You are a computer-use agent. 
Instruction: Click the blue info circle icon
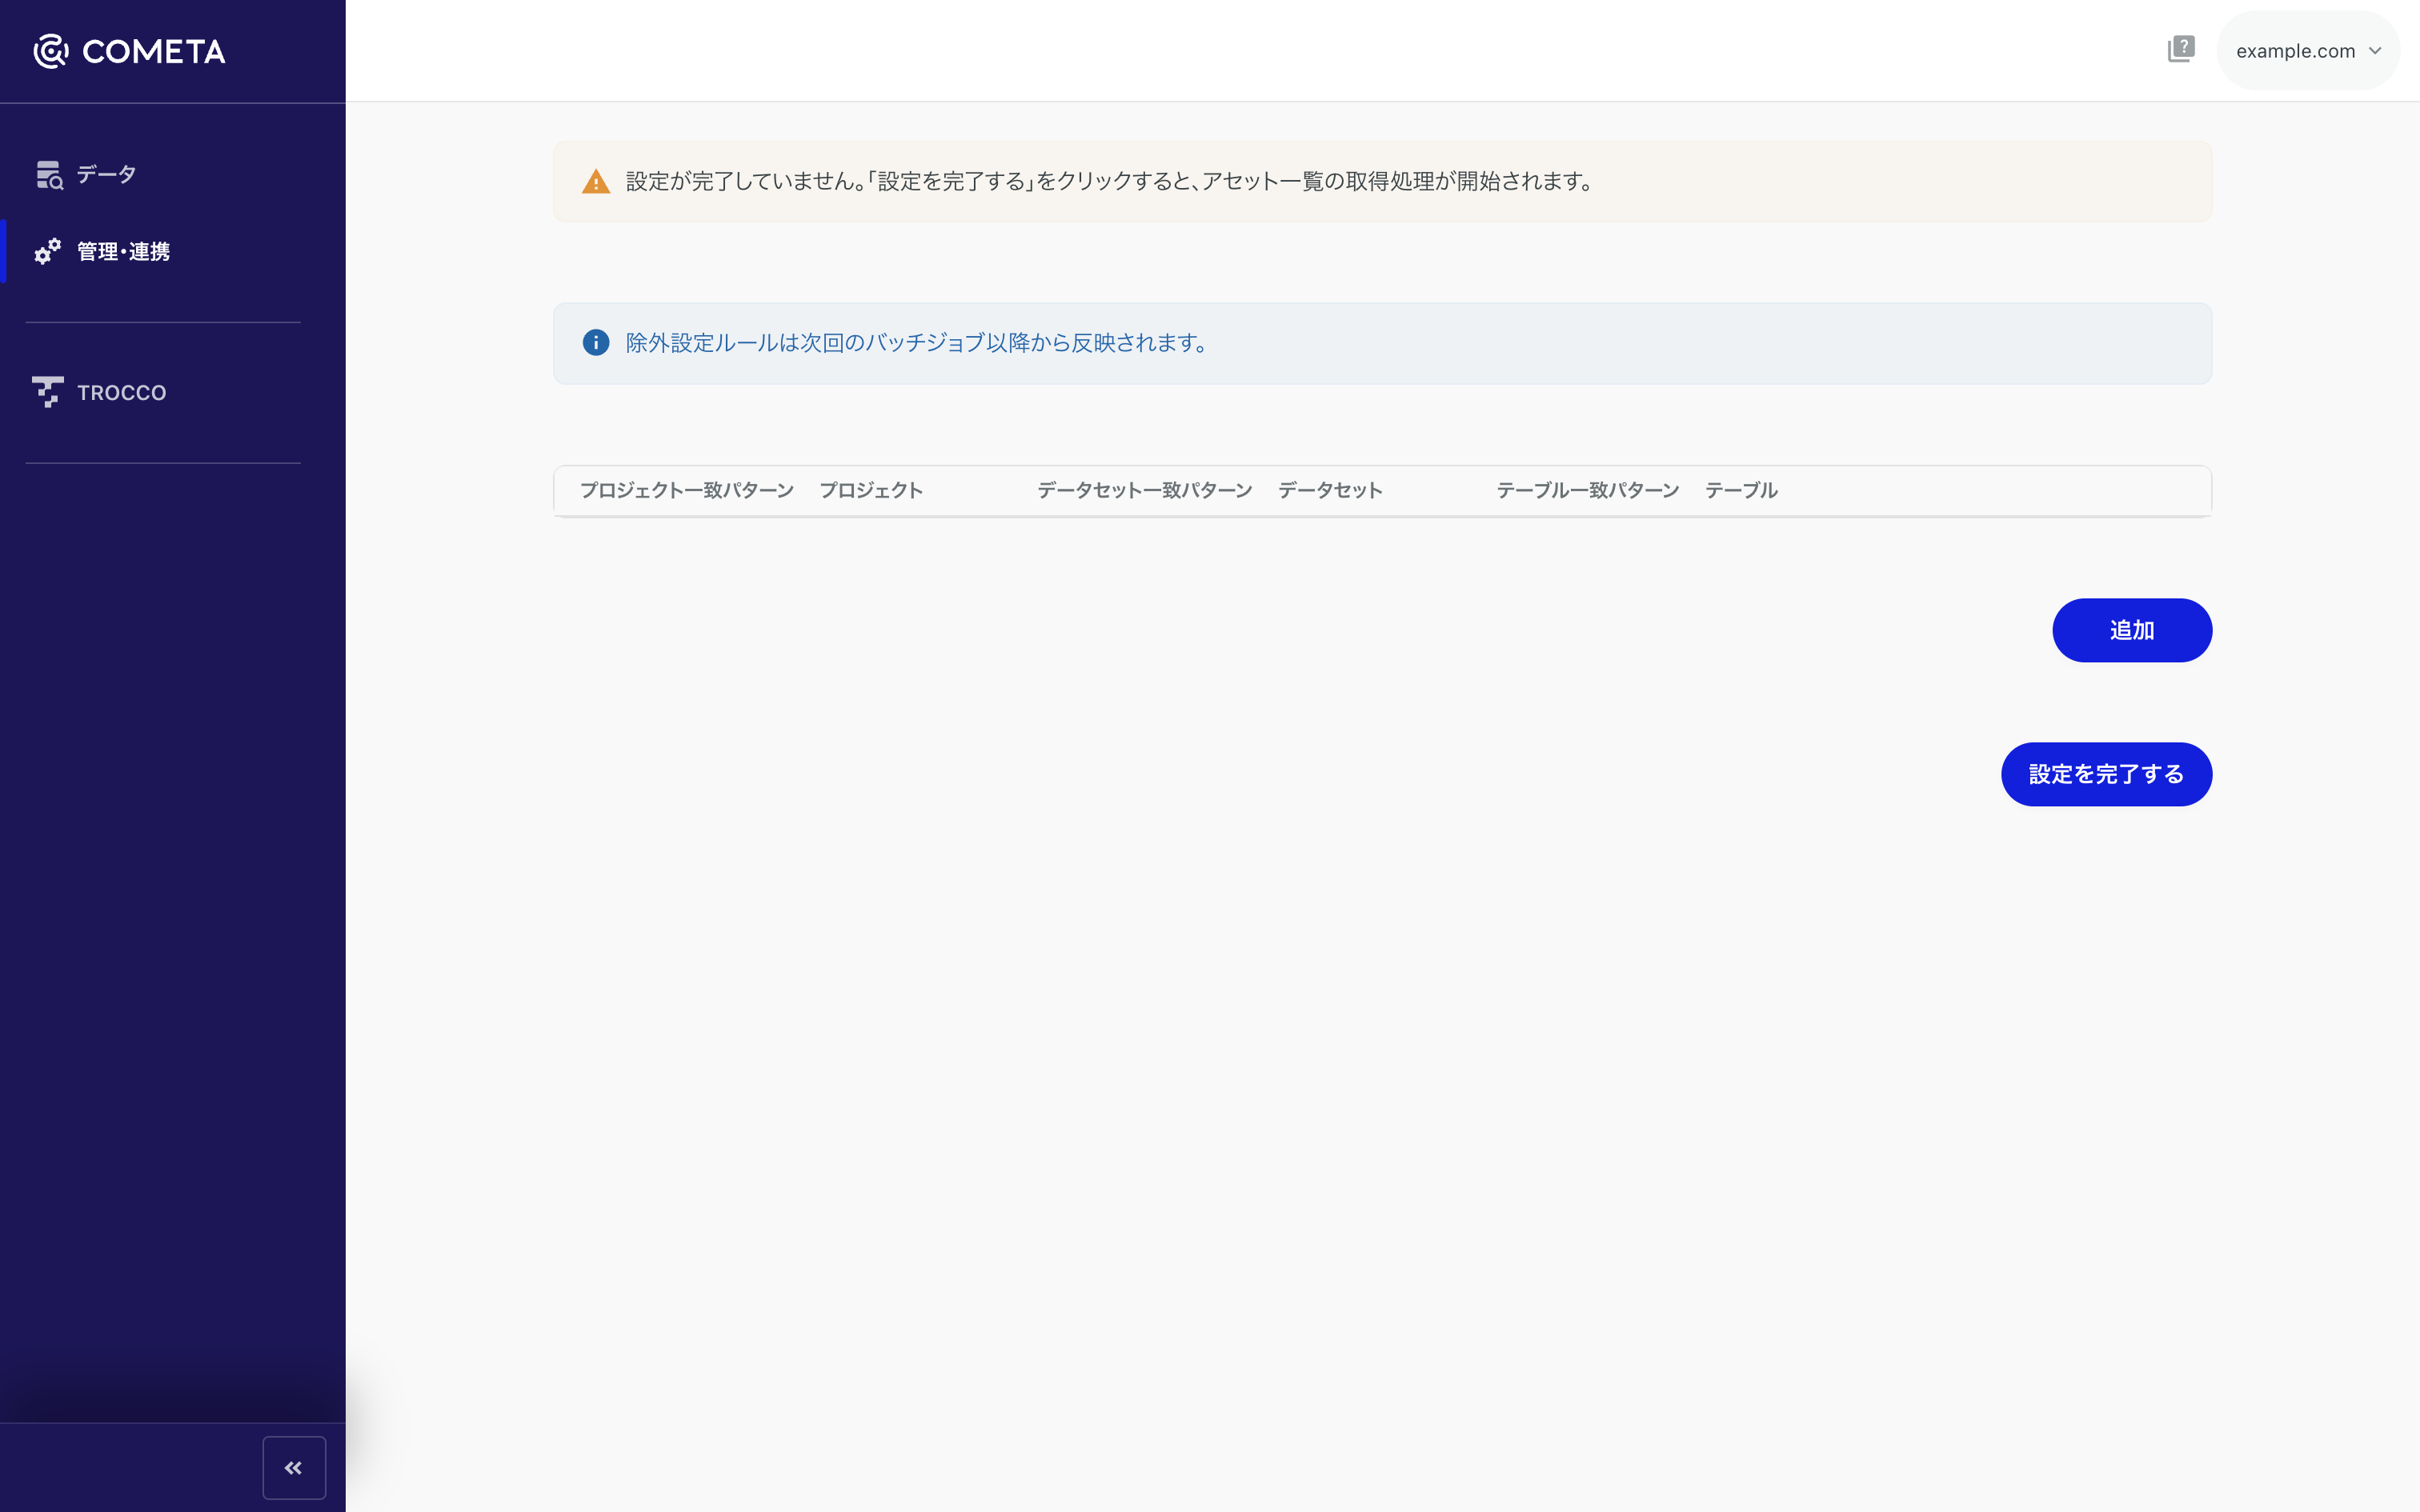[596, 343]
